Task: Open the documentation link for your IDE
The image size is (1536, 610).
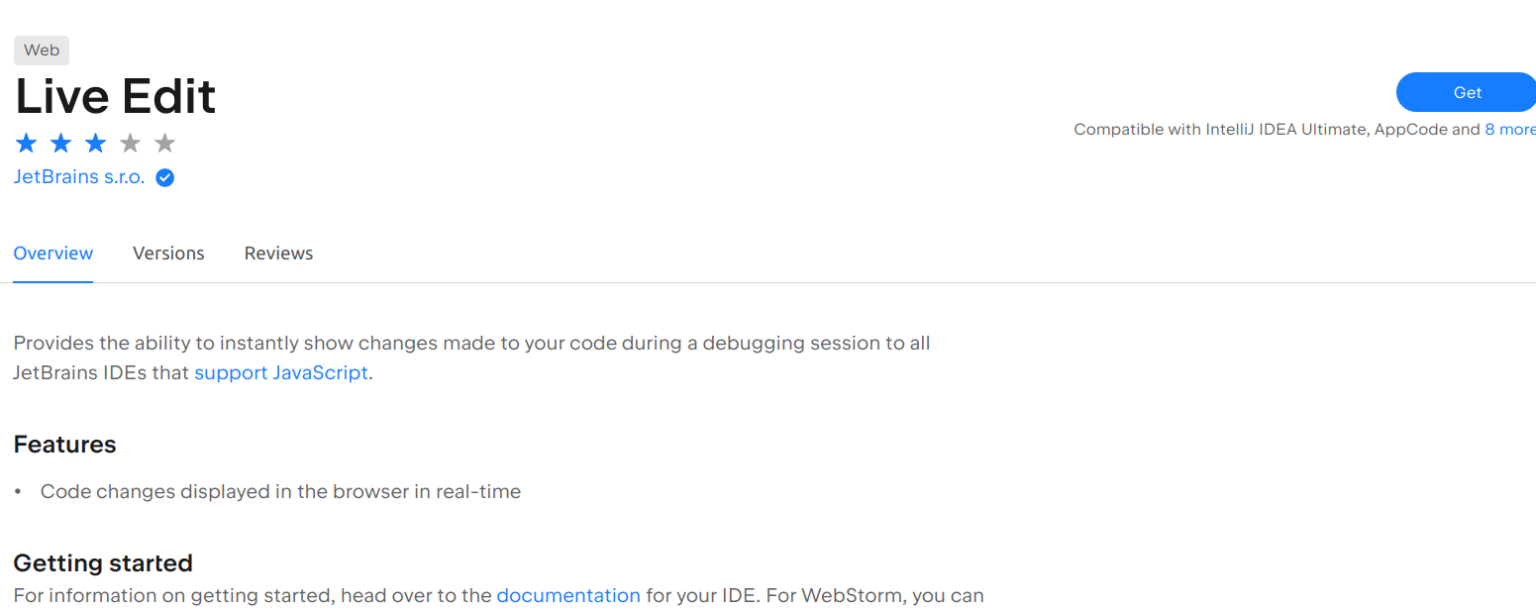Action: tap(568, 595)
